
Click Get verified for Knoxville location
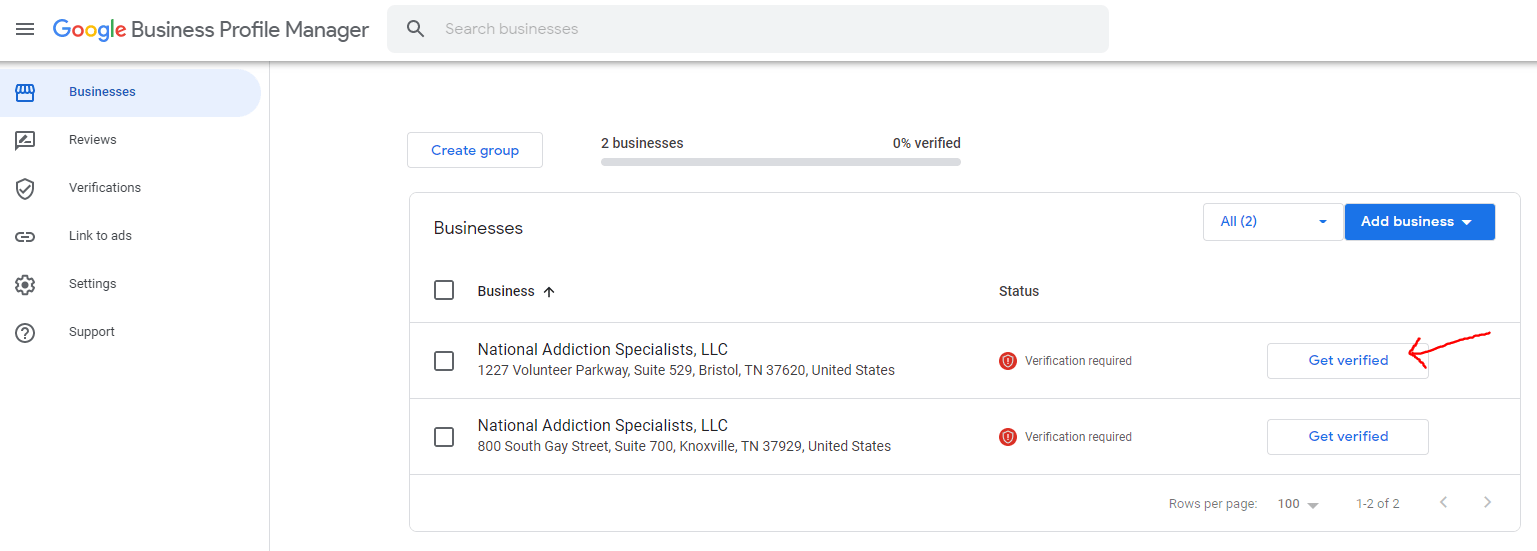tap(1347, 437)
